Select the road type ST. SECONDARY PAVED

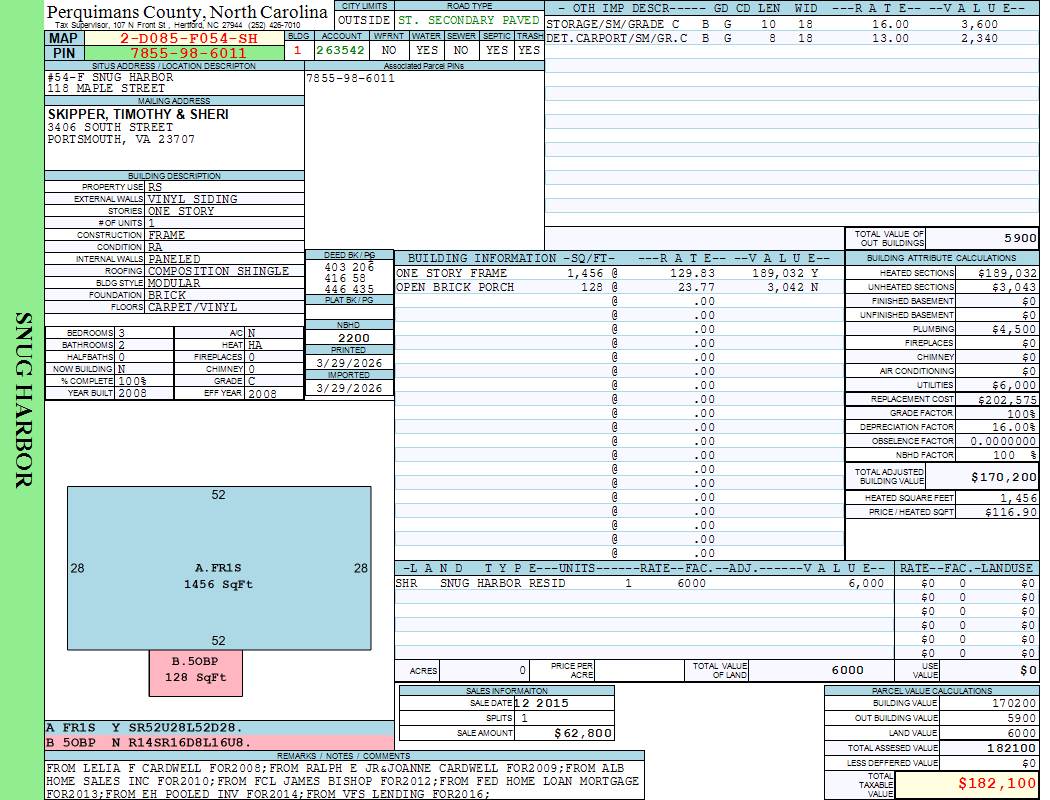[468, 19]
